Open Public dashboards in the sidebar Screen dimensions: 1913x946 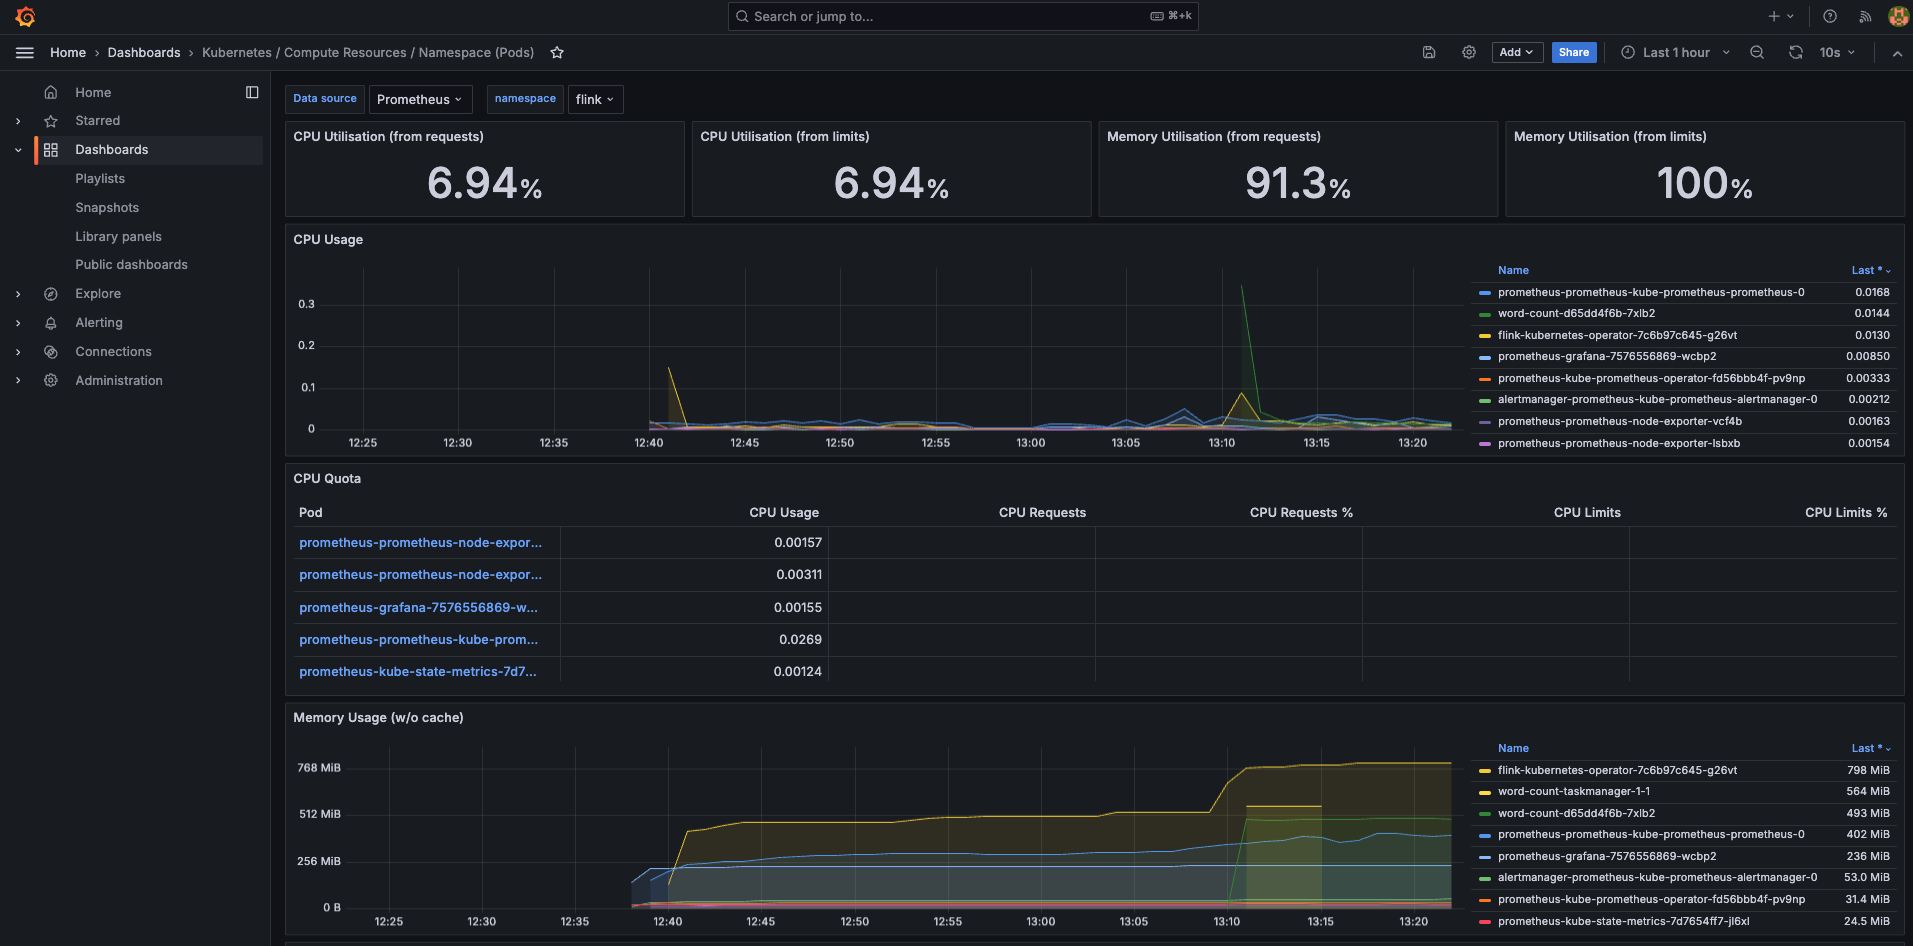coord(131,265)
